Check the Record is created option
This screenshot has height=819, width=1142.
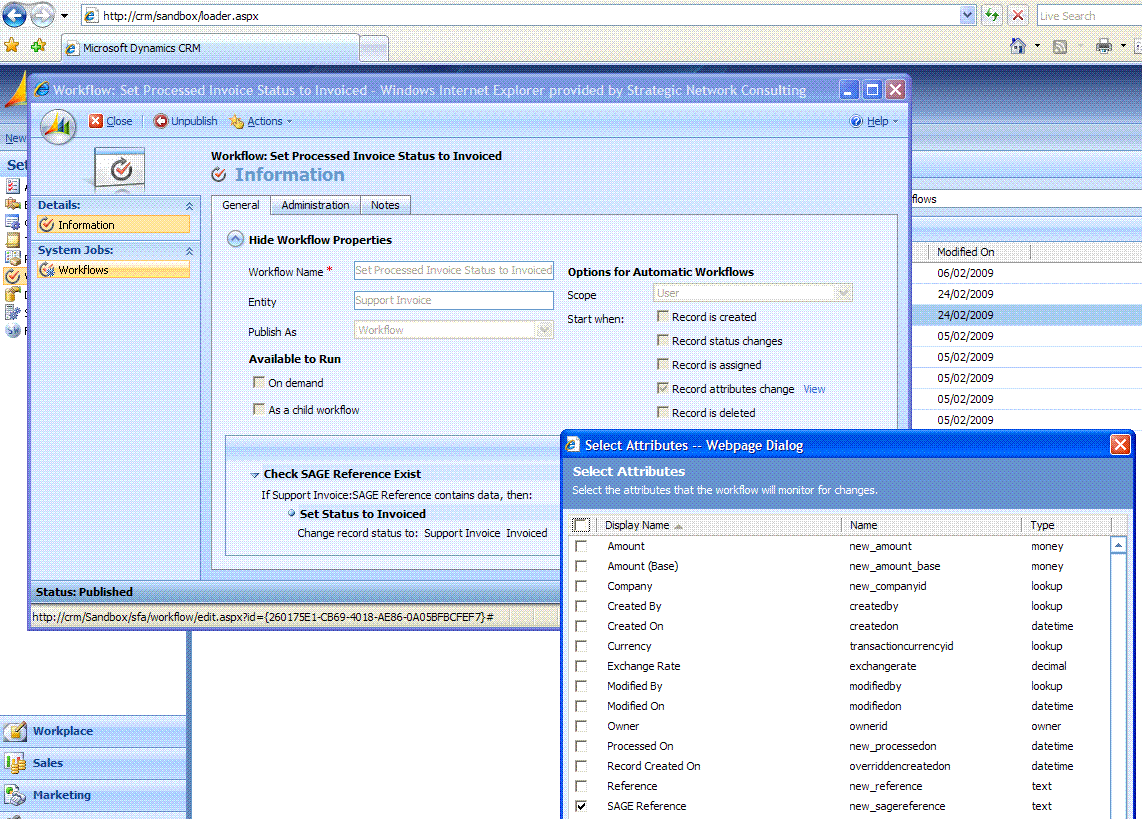tap(663, 316)
